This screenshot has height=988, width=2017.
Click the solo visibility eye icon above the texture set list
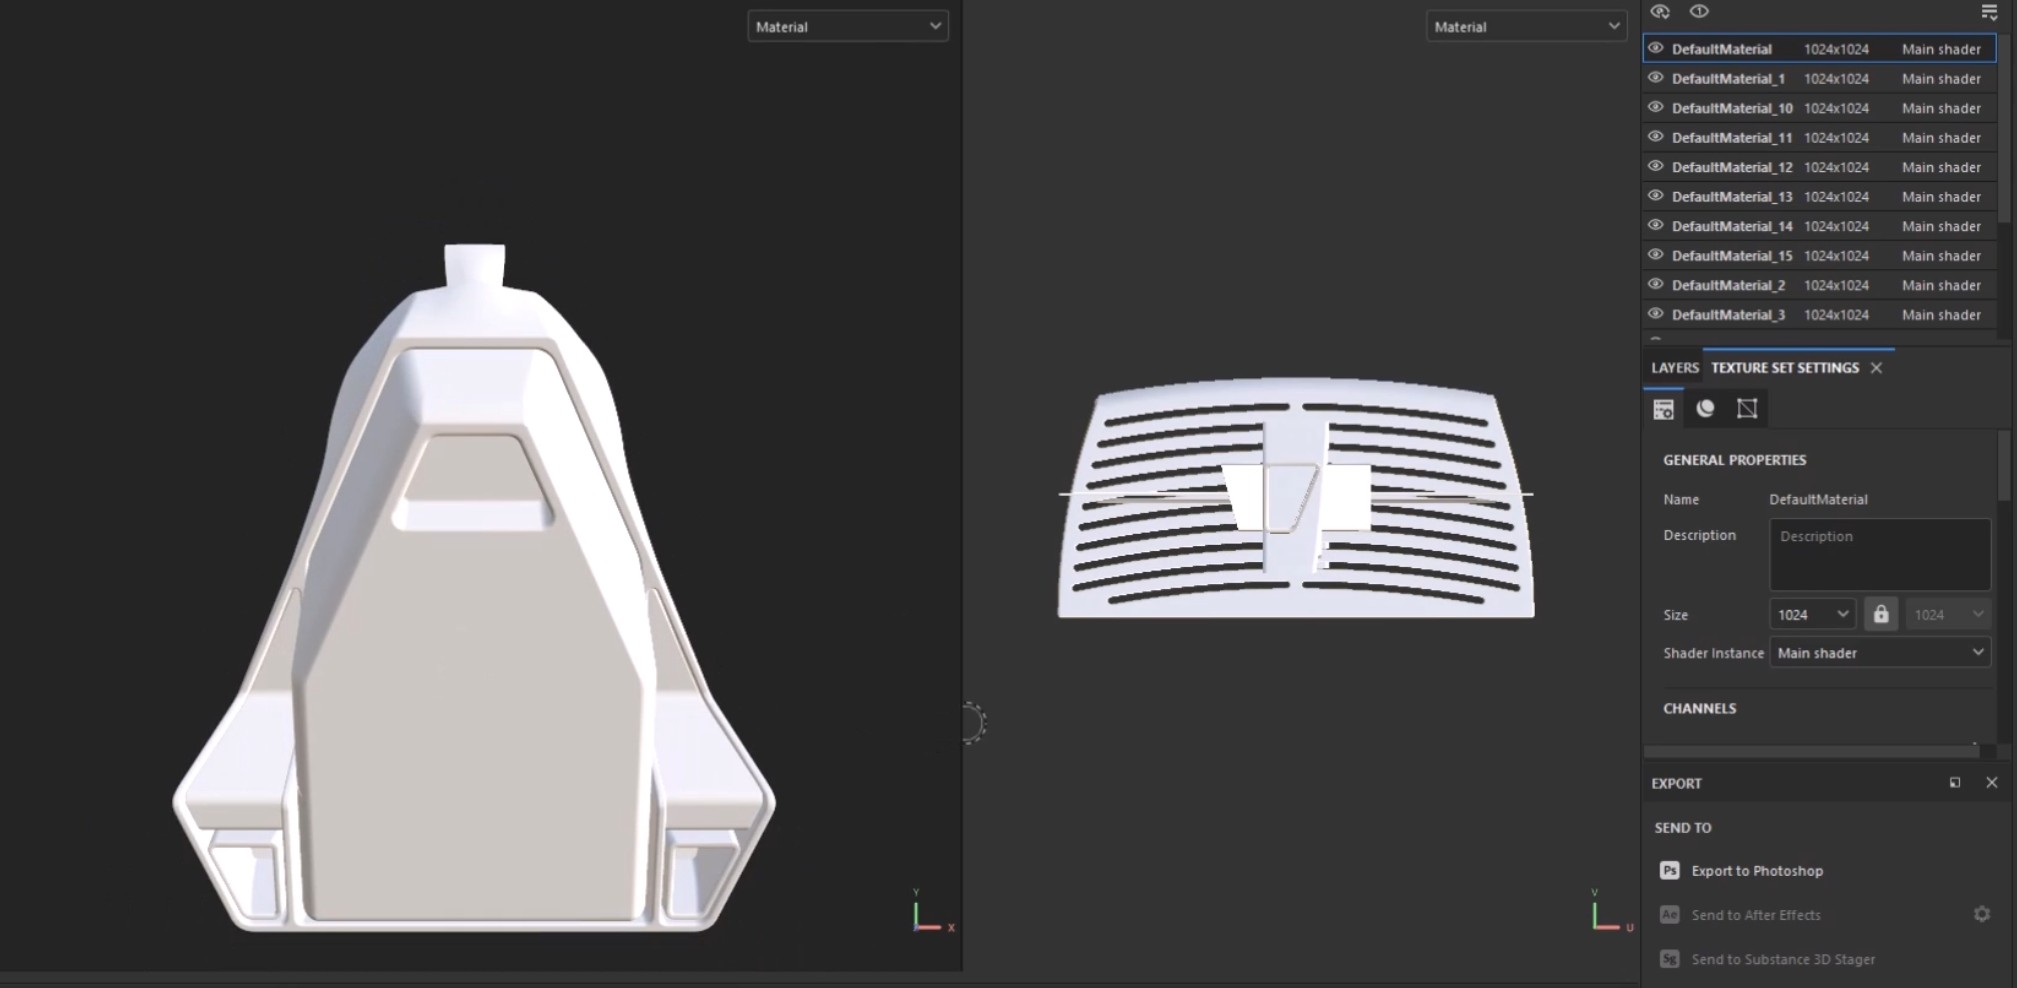click(1699, 12)
